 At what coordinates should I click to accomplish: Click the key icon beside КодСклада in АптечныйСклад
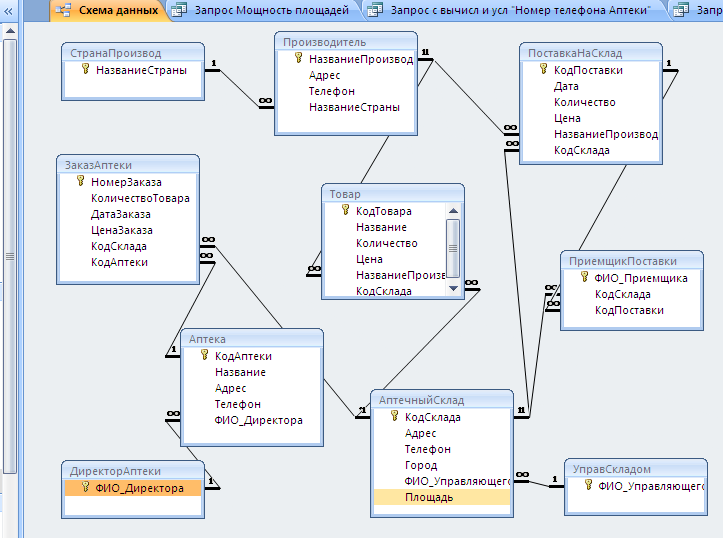(394, 416)
